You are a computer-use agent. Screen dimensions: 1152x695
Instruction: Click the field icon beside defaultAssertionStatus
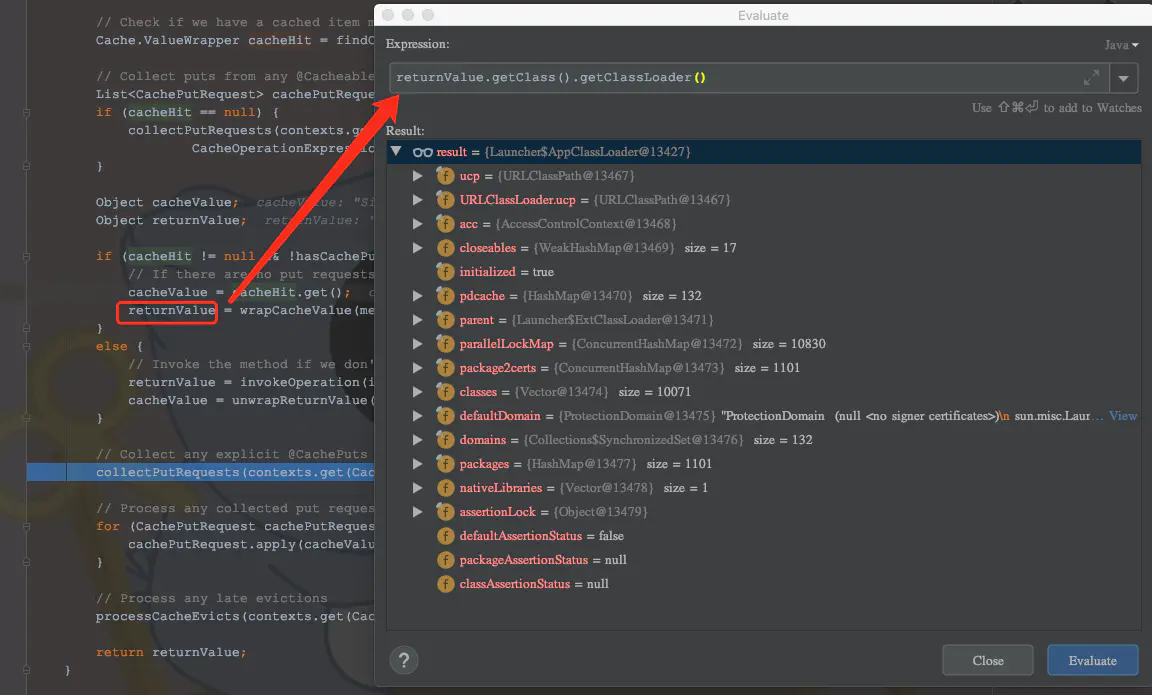point(445,535)
